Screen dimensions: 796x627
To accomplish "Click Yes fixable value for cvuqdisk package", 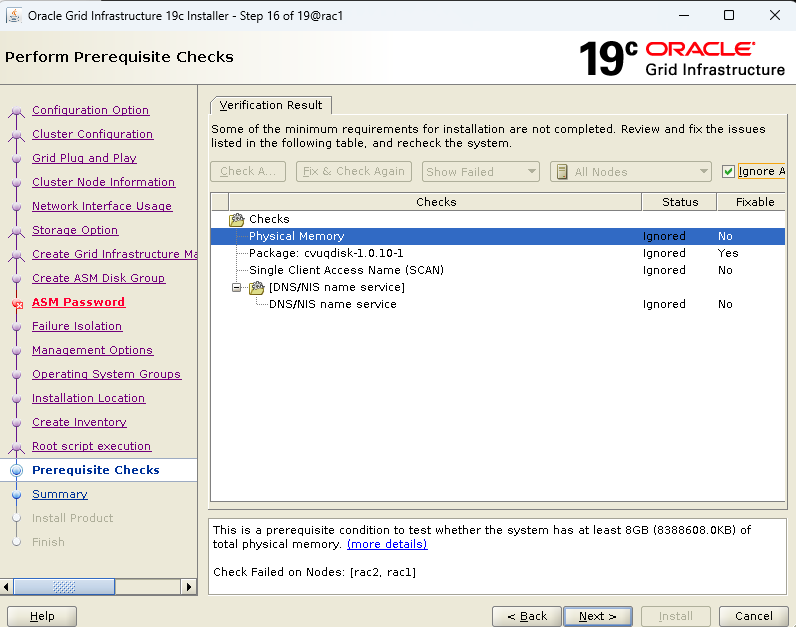I will pyautogui.click(x=728, y=253).
